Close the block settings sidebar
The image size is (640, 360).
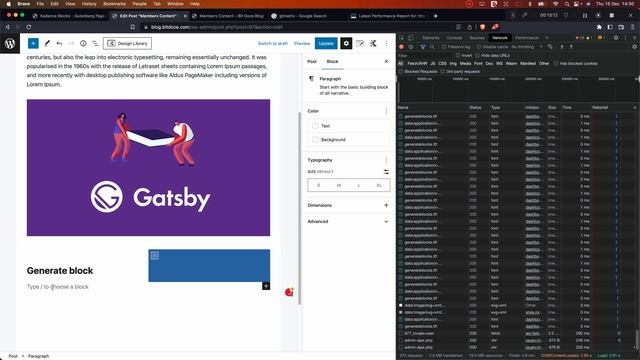(386, 61)
